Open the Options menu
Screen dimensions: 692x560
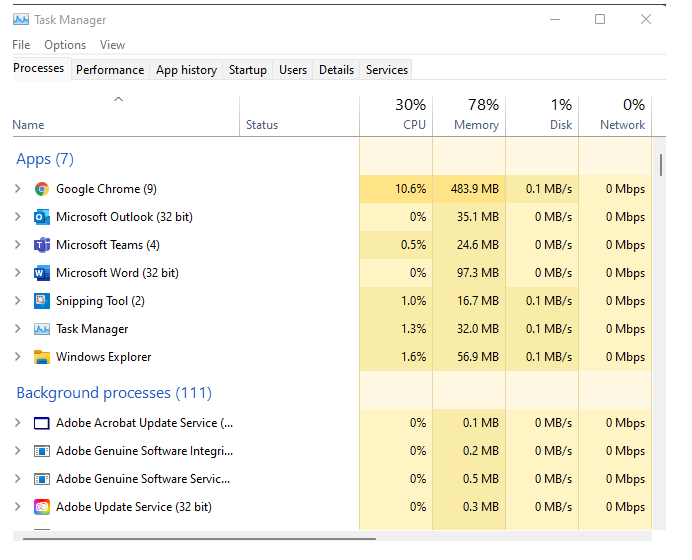pyautogui.click(x=65, y=45)
